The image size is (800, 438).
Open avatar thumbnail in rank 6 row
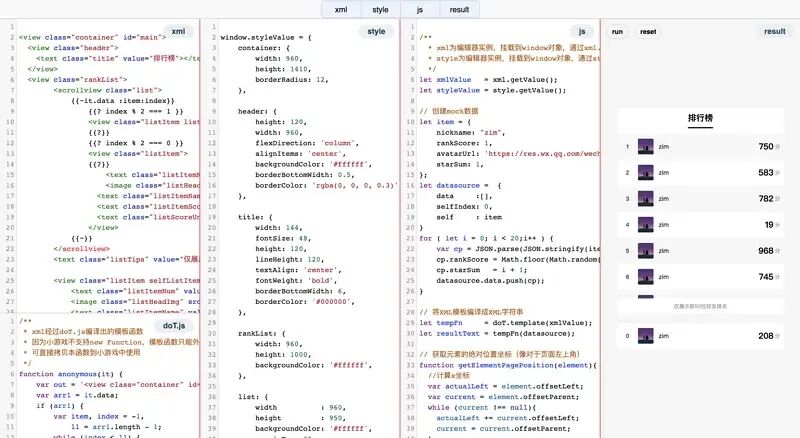645,277
